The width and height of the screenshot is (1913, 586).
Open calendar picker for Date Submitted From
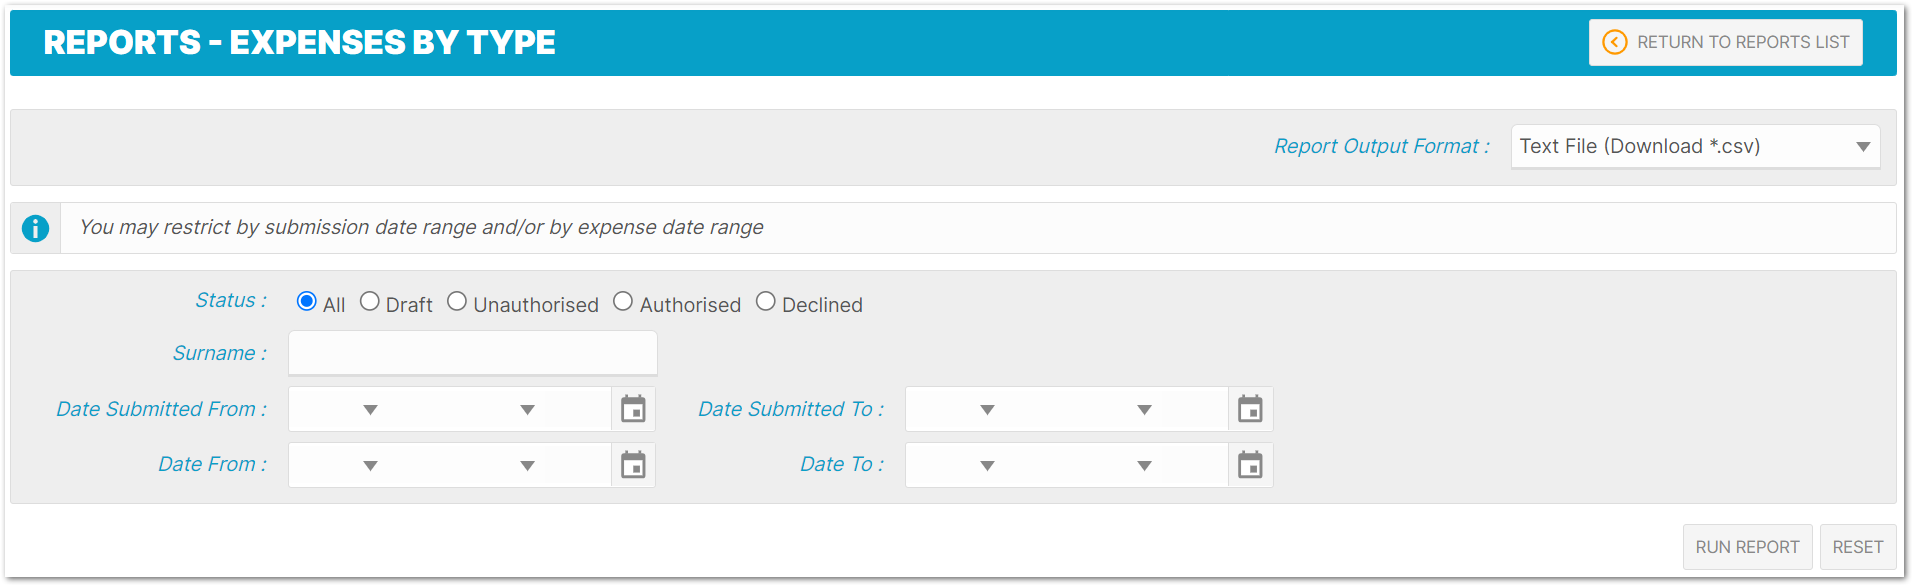(x=633, y=409)
